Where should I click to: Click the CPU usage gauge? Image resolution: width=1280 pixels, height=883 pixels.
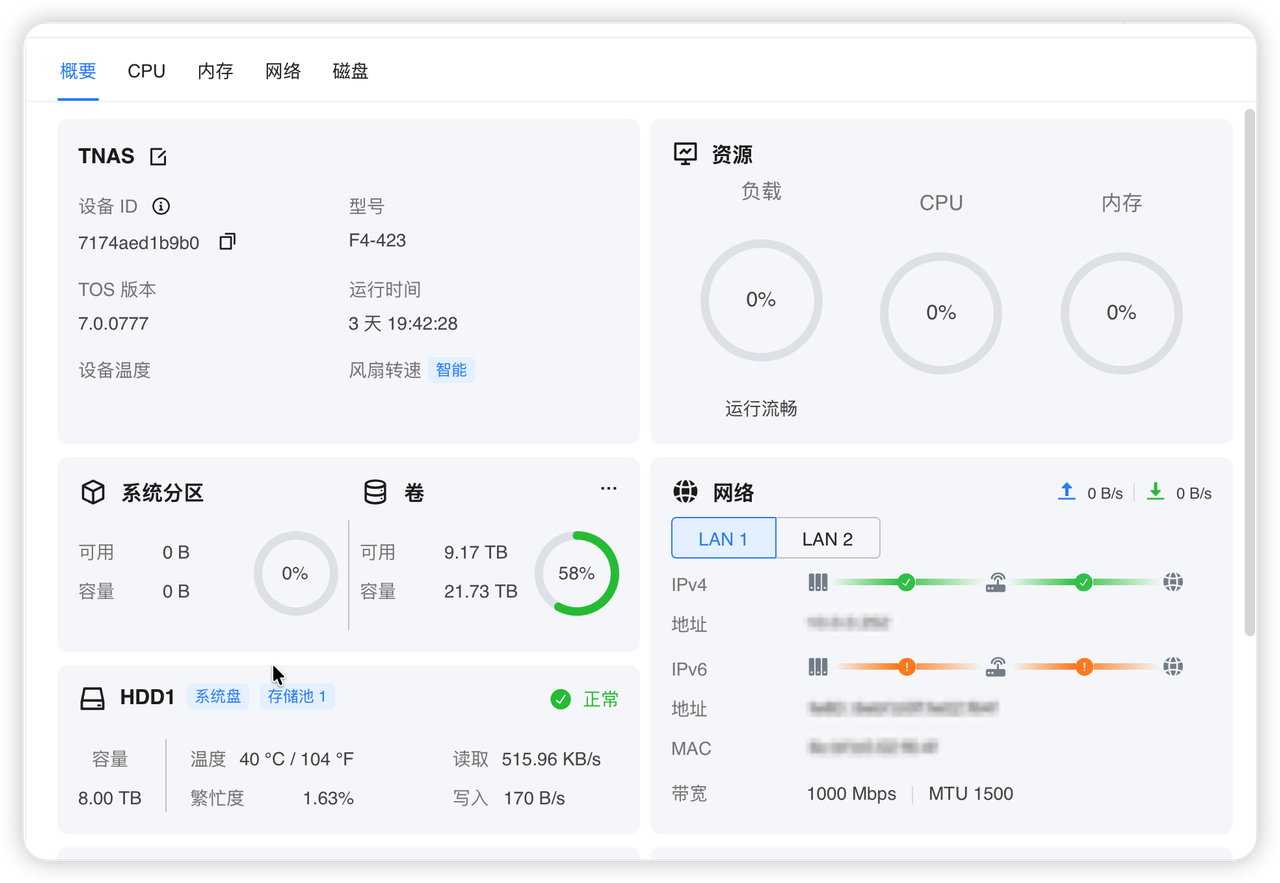(941, 313)
